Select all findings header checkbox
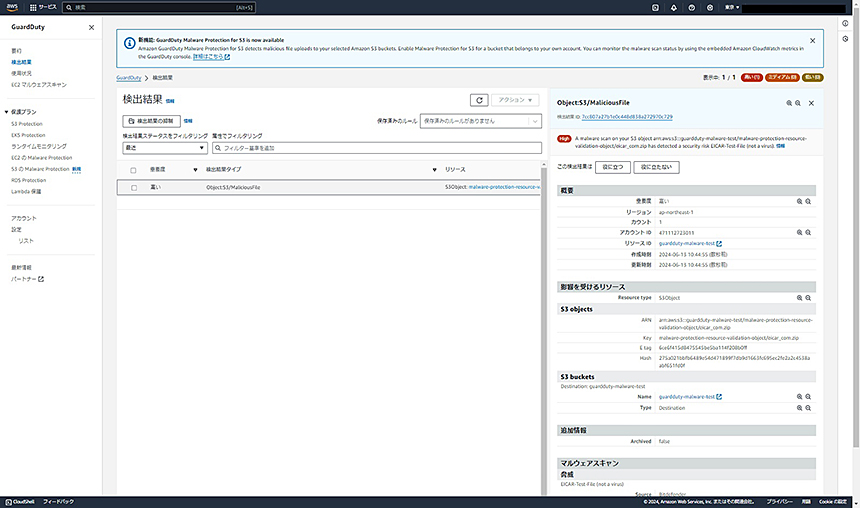 coord(133,170)
